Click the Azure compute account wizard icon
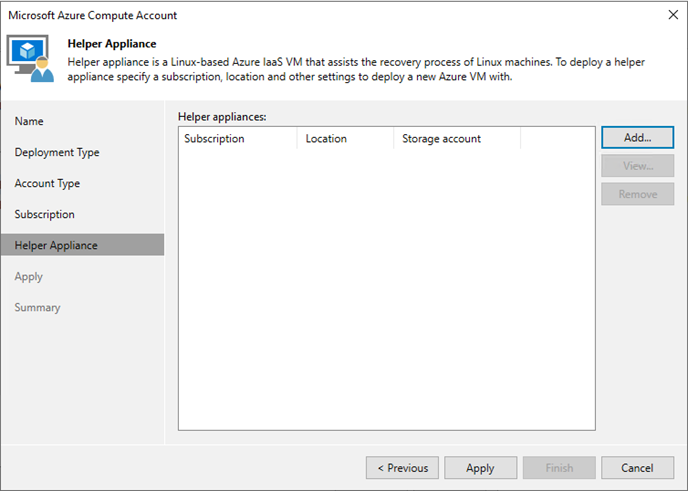 30,58
